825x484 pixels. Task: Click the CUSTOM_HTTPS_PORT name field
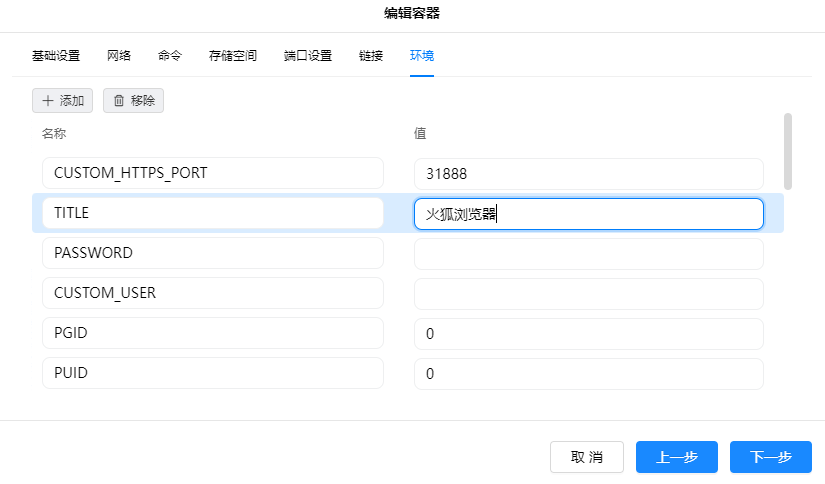tap(213, 173)
